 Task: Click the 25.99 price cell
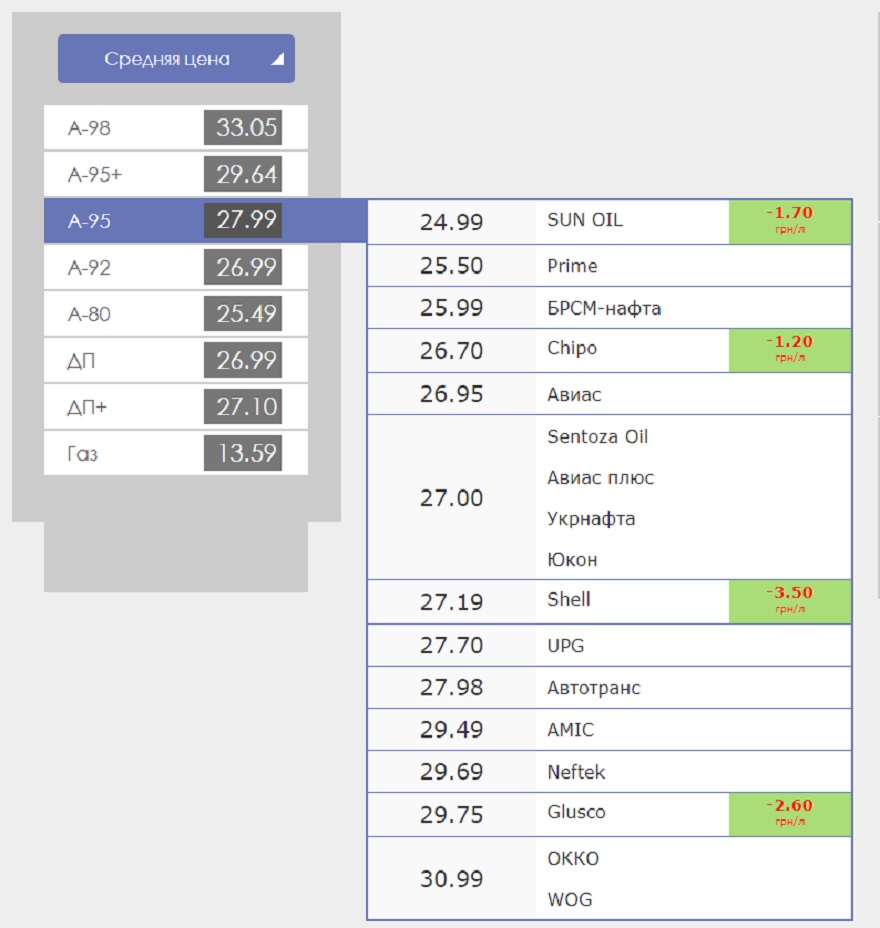click(x=452, y=308)
